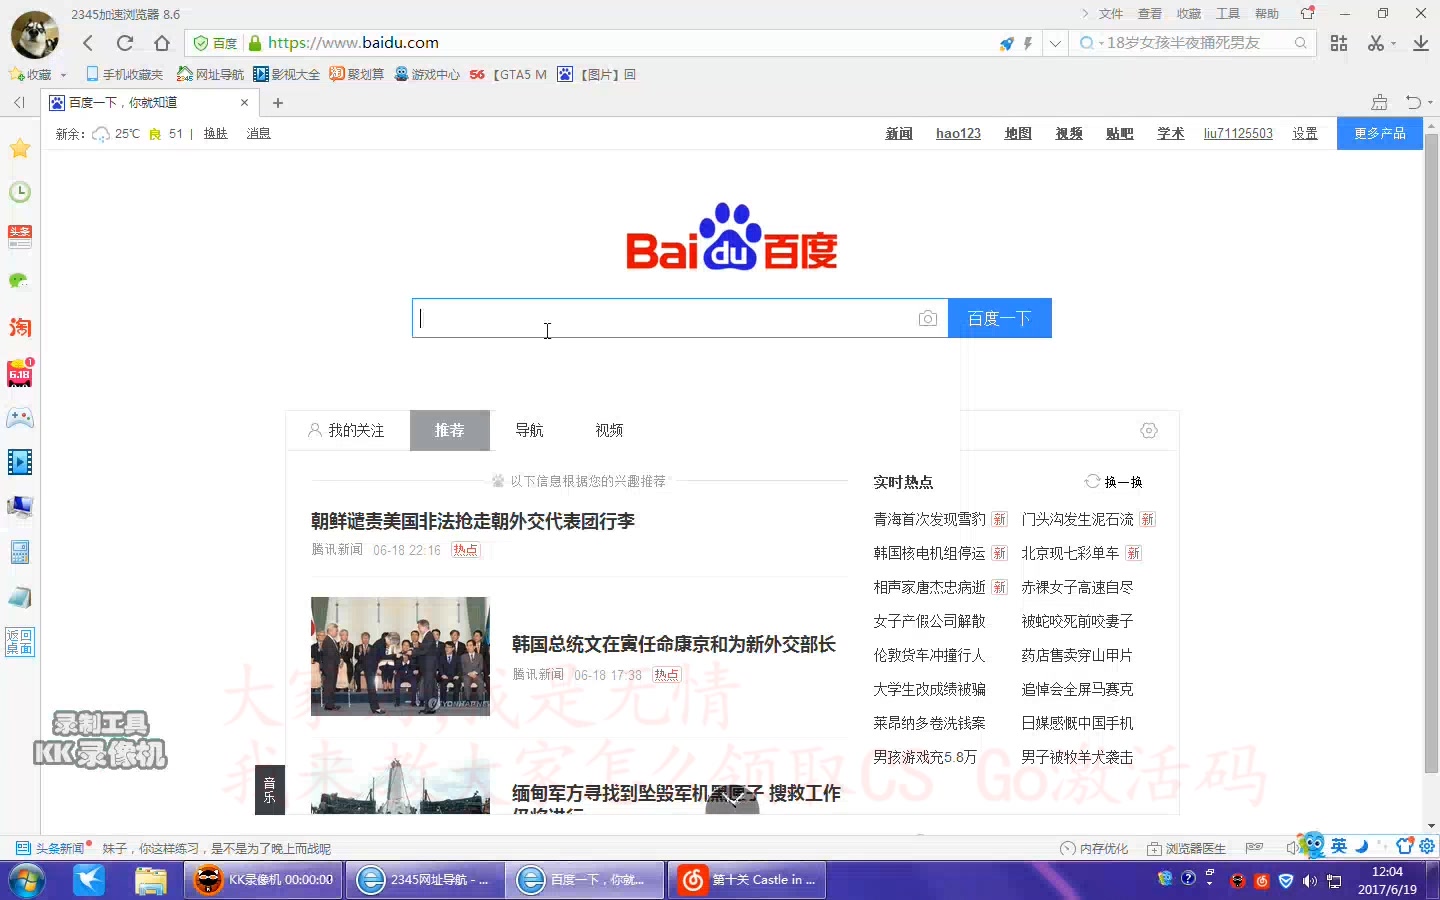
Task: Switch to the 导航 tab
Action: pos(529,430)
